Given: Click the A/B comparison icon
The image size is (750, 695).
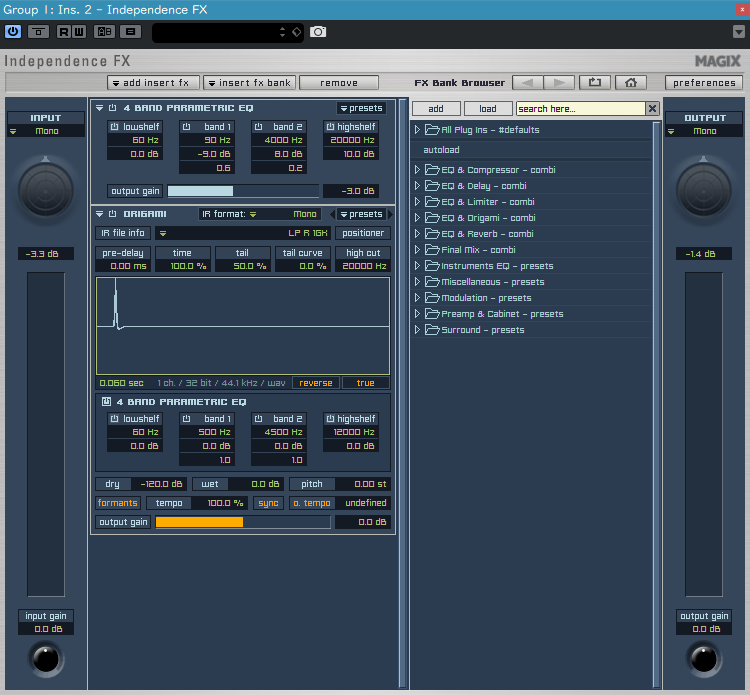Looking at the screenshot, I should click(x=104, y=32).
